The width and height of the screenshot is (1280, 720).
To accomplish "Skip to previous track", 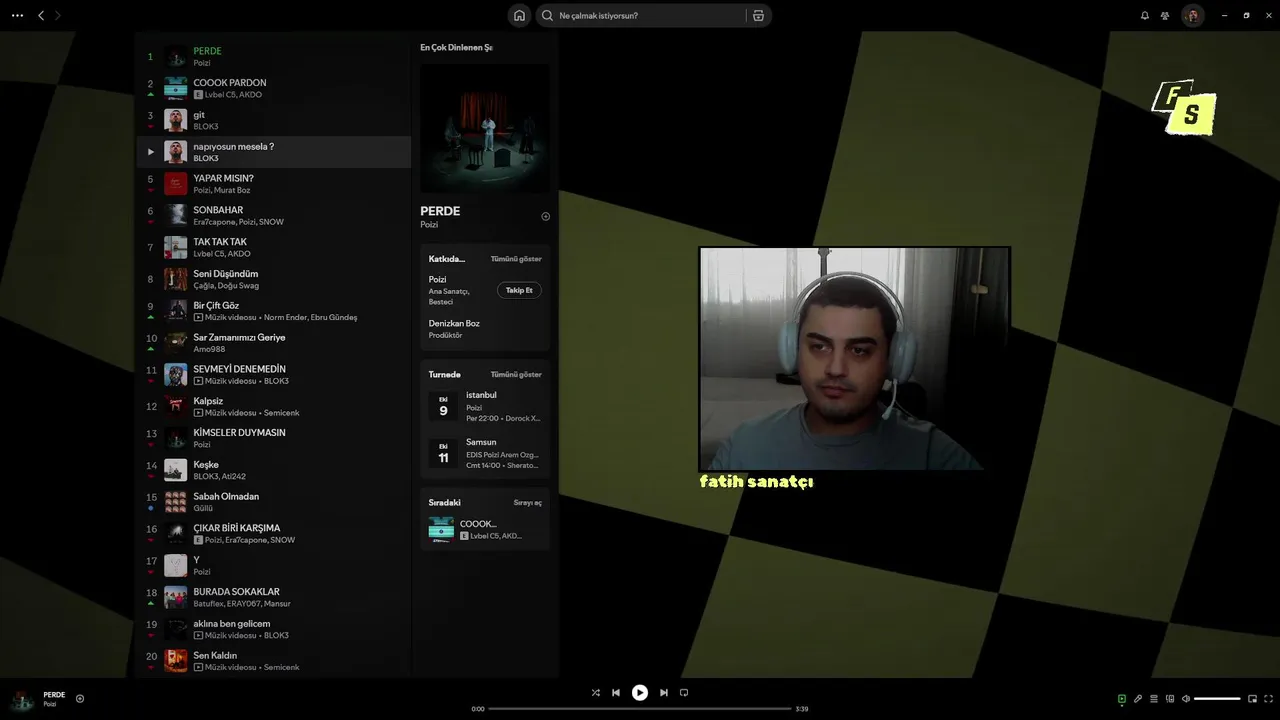I will [616, 692].
